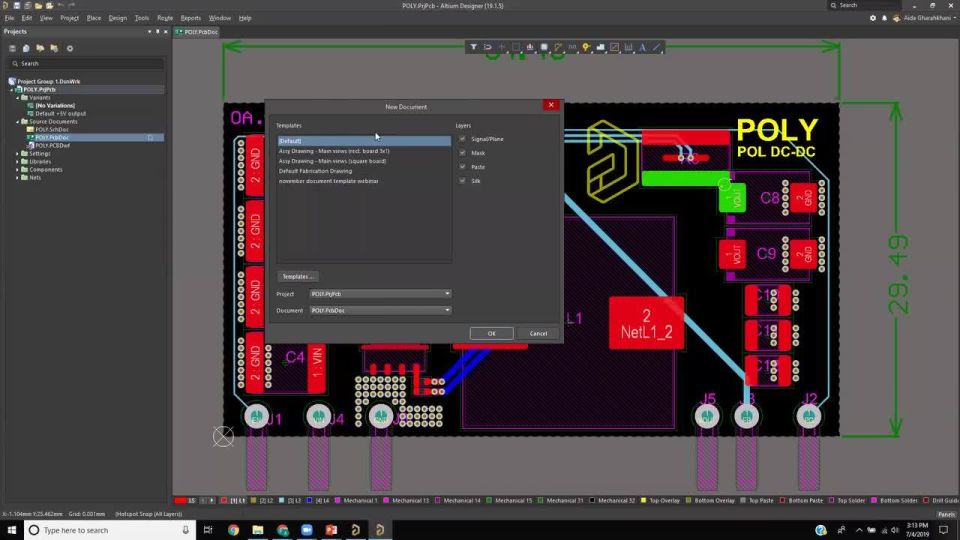The width and height of the screenshot is (960, 540).
Task: Click Cancel in New Document dialog
Action: click(538, 334)
